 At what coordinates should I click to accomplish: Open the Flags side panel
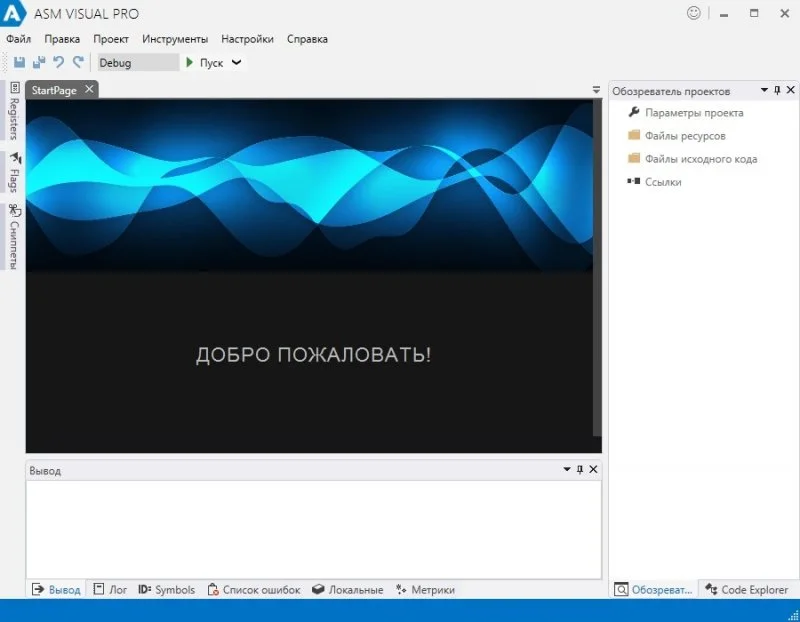(x=15, y=173)
